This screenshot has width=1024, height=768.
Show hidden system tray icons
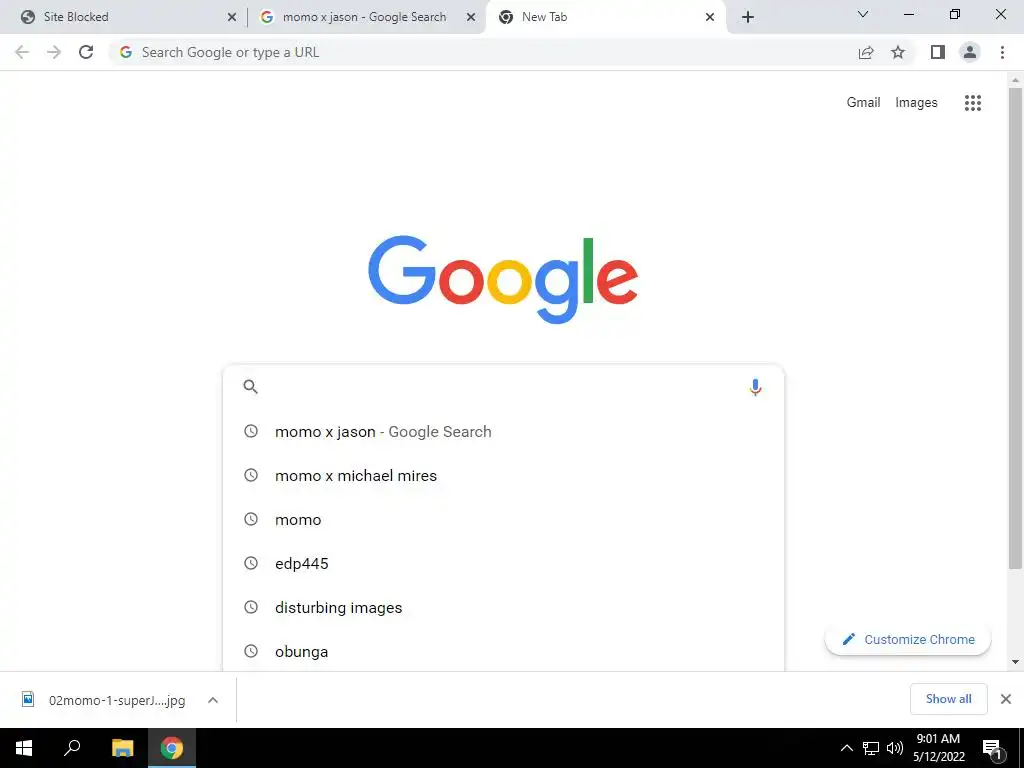846,748
